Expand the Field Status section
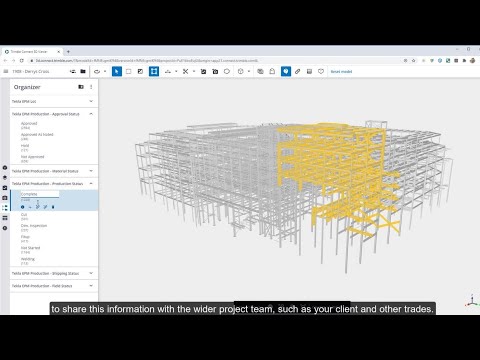The image size is (480, 360). click(x=91, y=286)
